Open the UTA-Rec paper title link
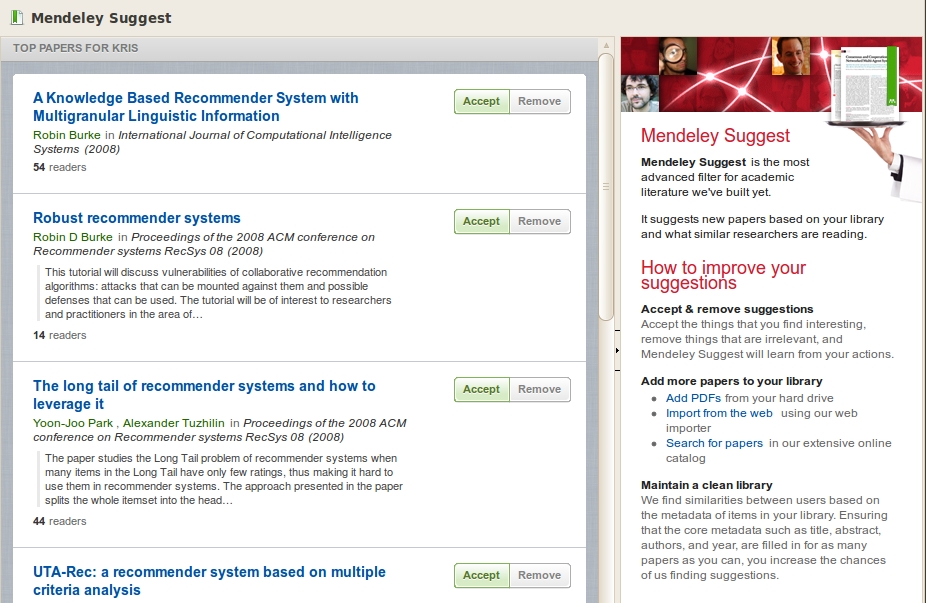 click(209, 572)
